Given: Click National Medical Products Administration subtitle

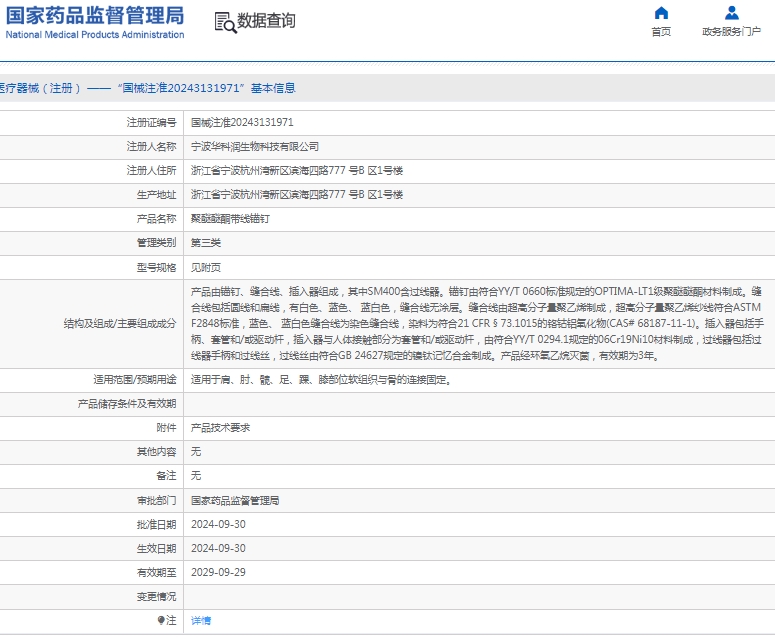Looking at the screenshot, I should click(95, 35).
